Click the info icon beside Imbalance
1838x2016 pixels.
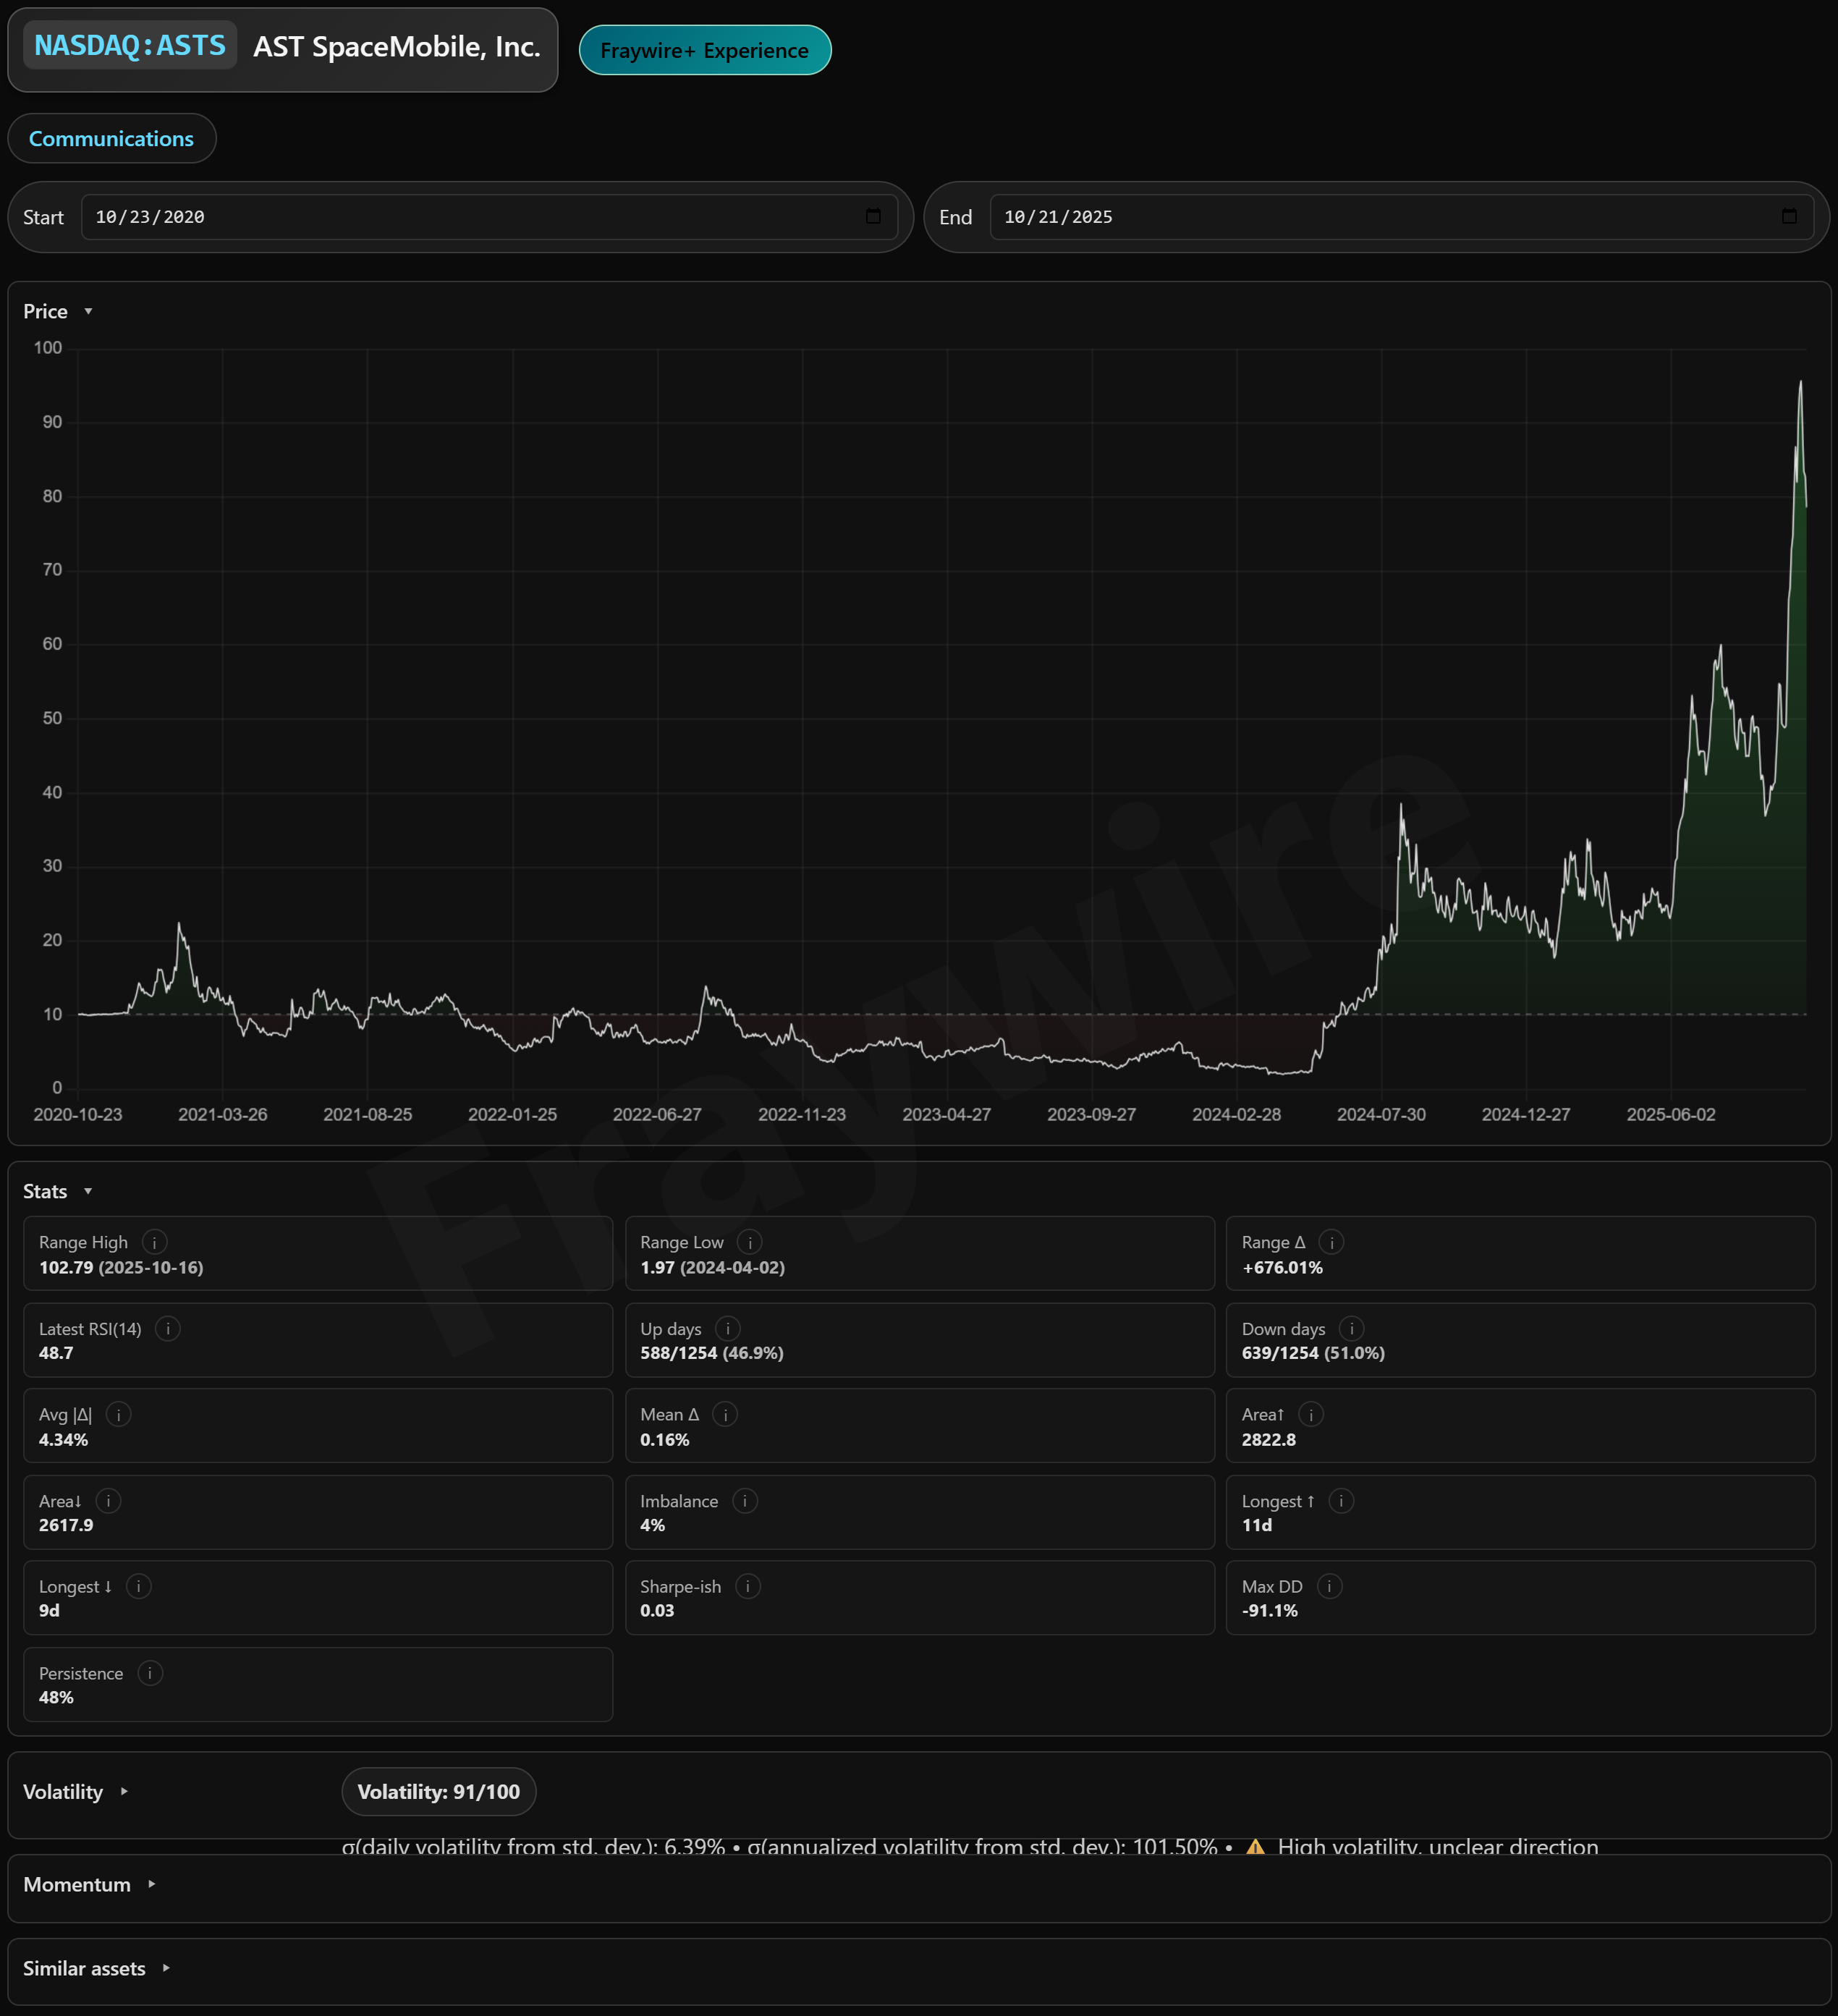(x=745, y=1501)
